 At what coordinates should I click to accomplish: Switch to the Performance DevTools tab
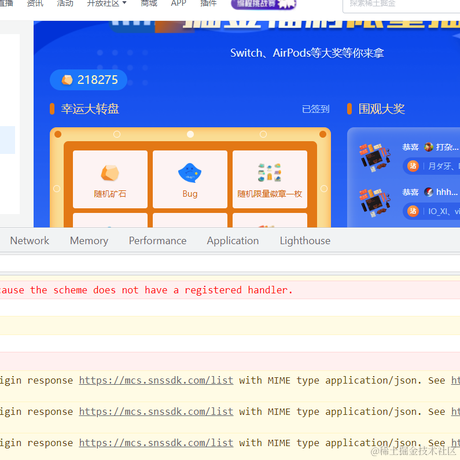[x=158, y=241]
